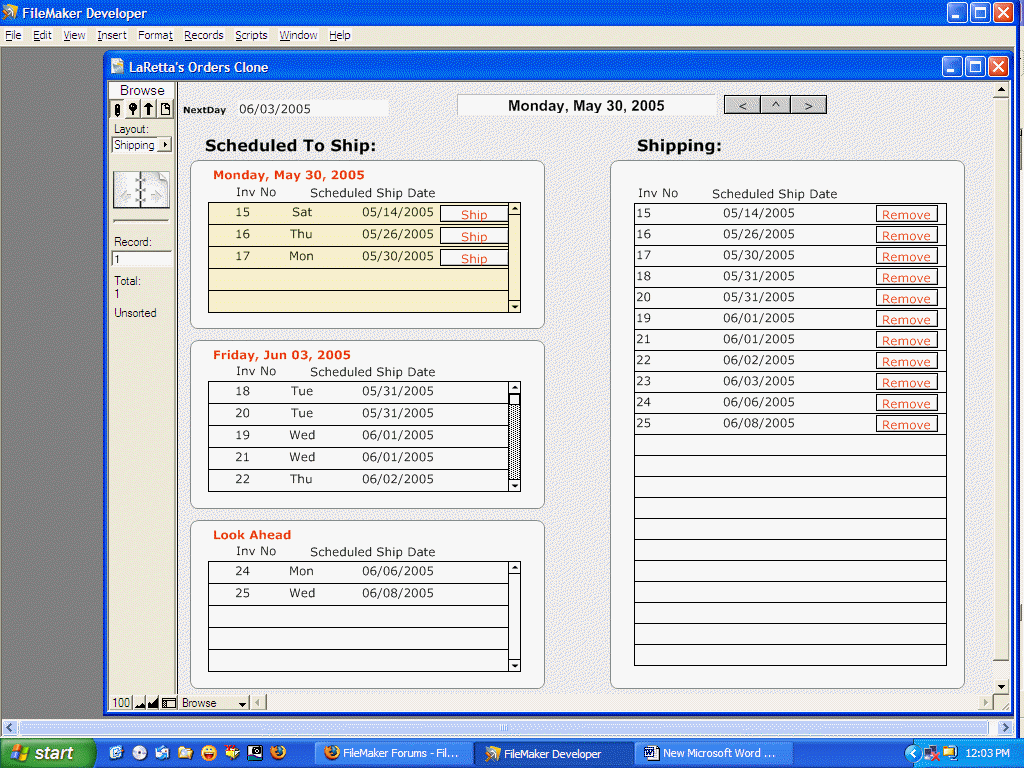Viewport: 1024px width, 768px height.
Task: Click window vertical scroll down arrow
Action: tap(1001, 686)
